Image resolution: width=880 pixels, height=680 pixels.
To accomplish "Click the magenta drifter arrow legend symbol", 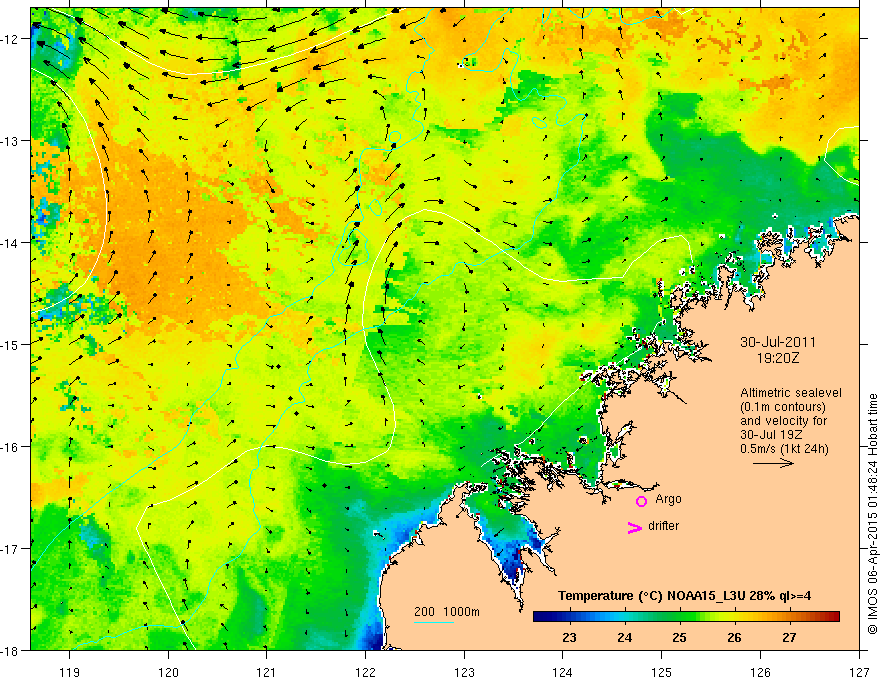I will [x=635, y=527].
